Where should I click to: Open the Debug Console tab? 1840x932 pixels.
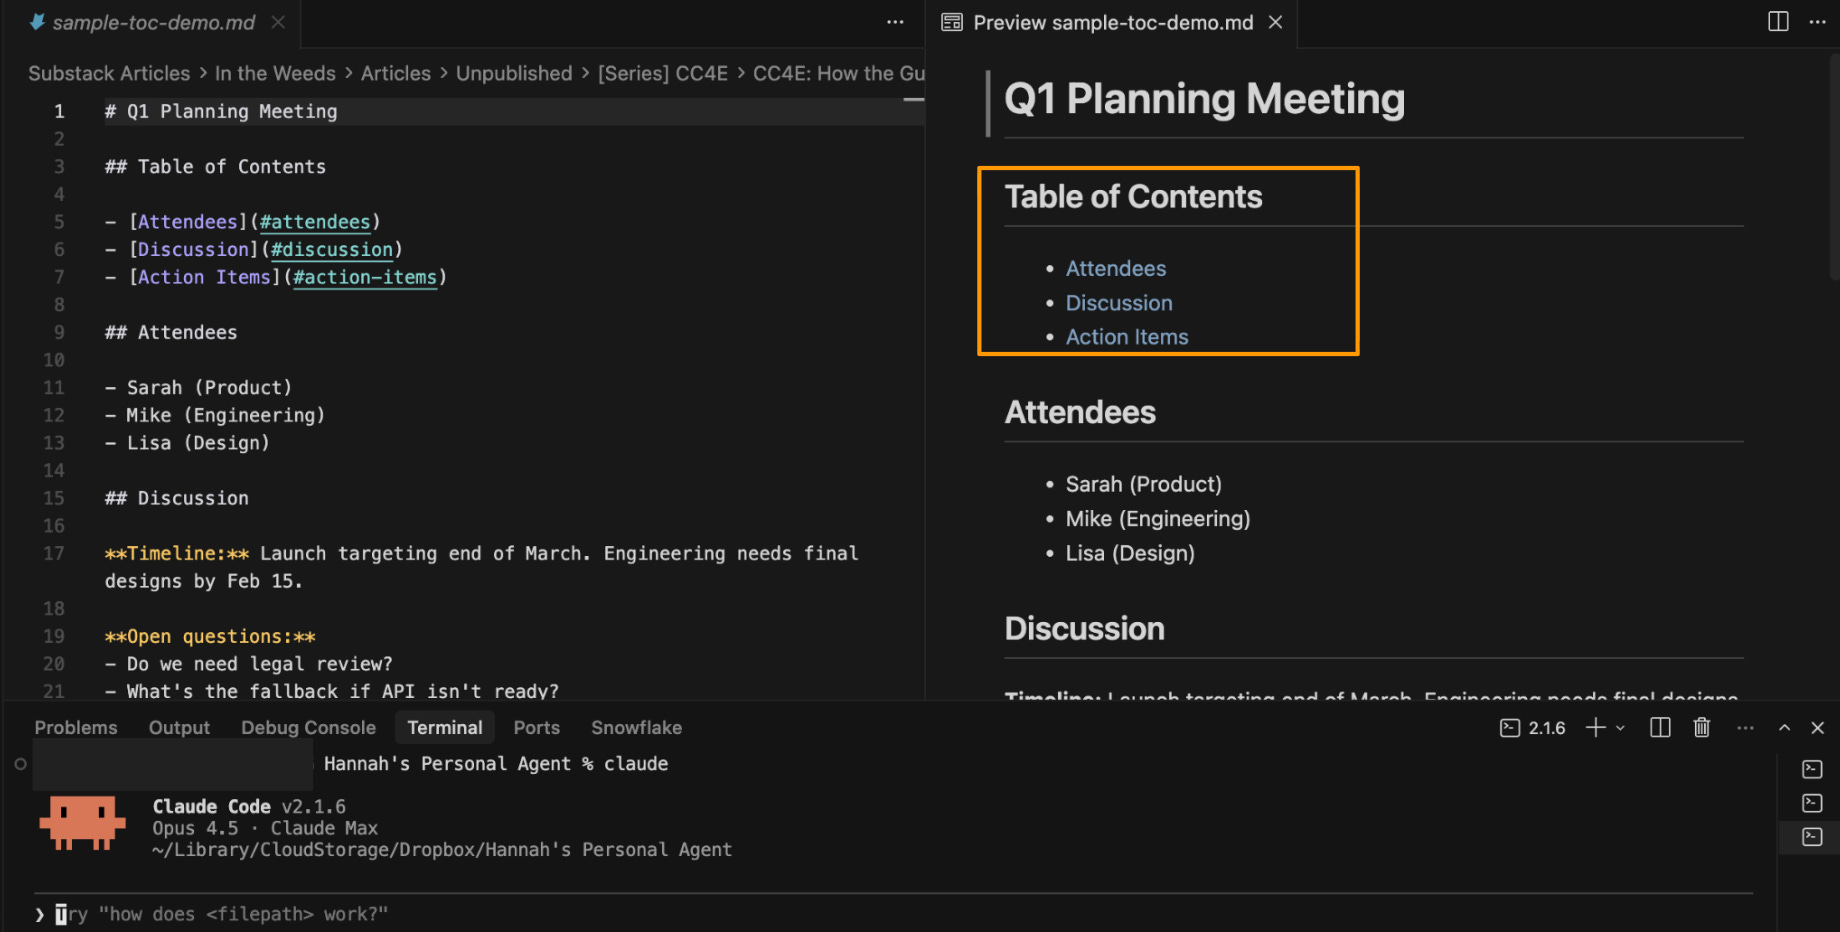click(308, 728)
